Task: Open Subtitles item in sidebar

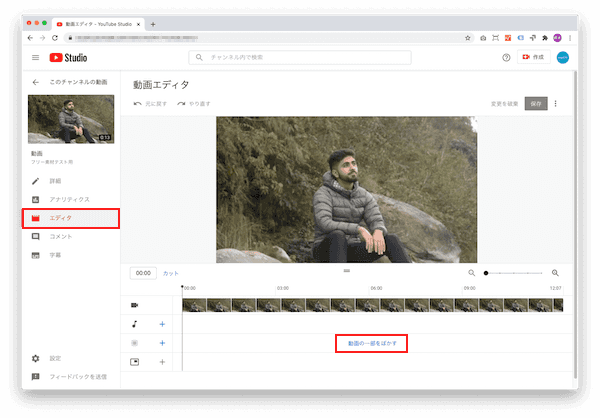Action: tap(71, 255)
